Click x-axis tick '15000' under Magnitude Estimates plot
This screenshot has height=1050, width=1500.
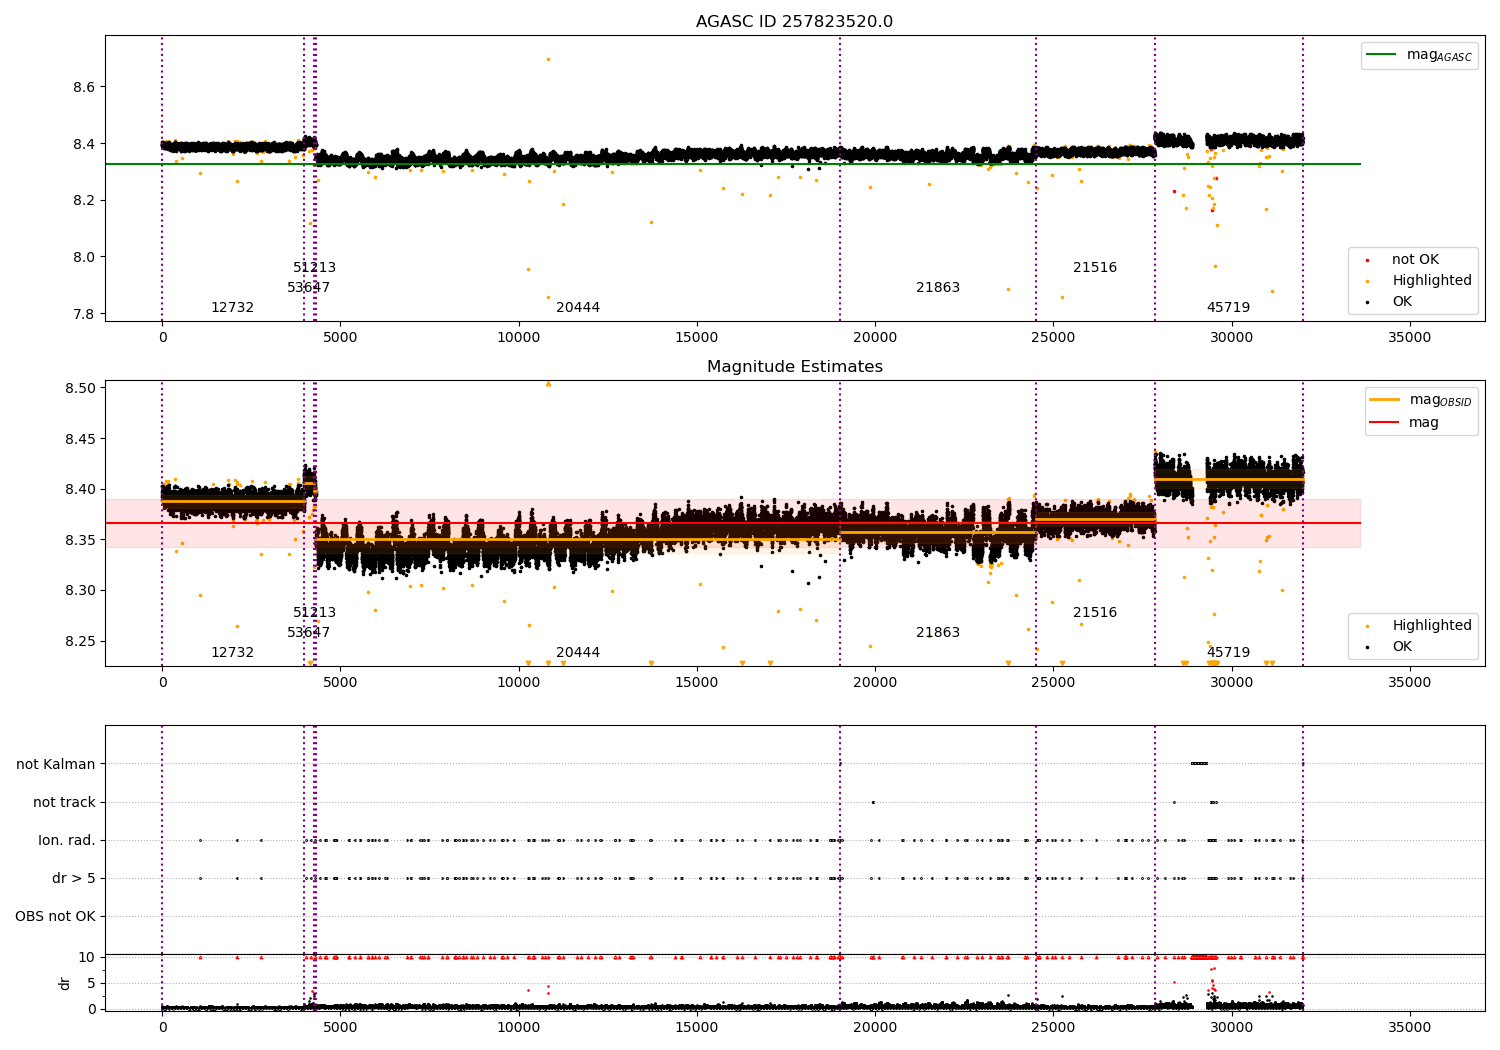point(697,683)
